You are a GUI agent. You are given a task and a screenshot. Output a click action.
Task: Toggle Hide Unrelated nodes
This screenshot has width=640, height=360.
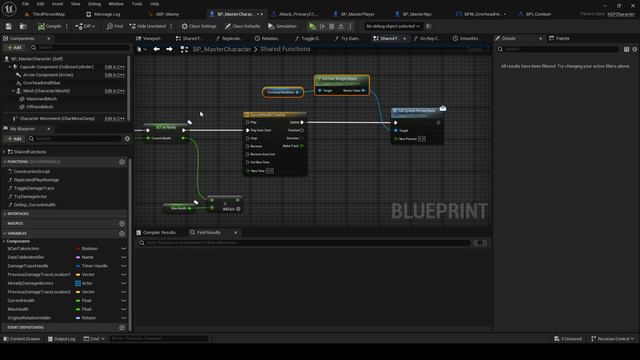147,26
